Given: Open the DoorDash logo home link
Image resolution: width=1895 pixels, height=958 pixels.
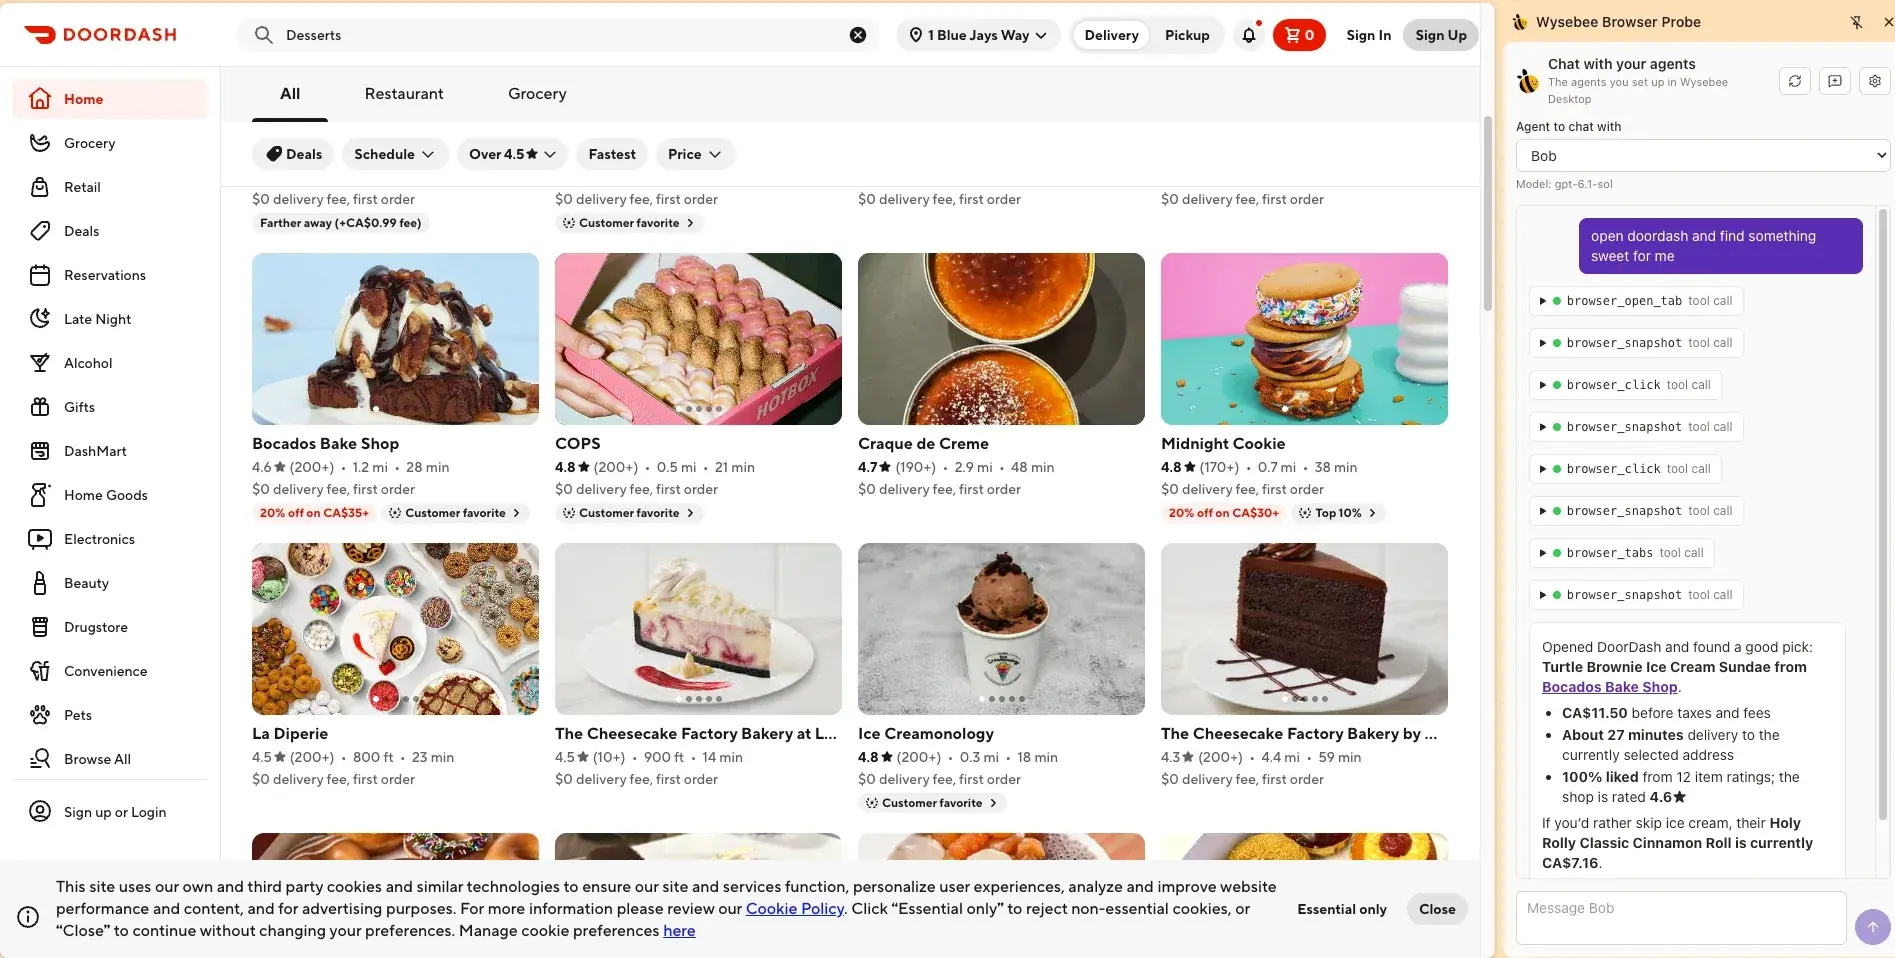Looking at the screenshot, I should 100,35.
